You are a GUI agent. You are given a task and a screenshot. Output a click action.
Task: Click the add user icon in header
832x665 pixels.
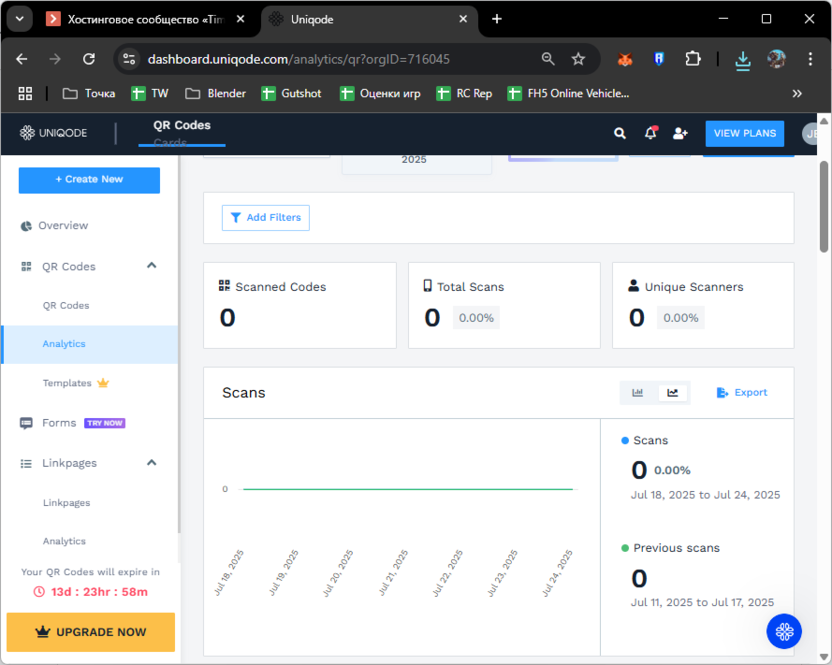(x=680, y=133)
